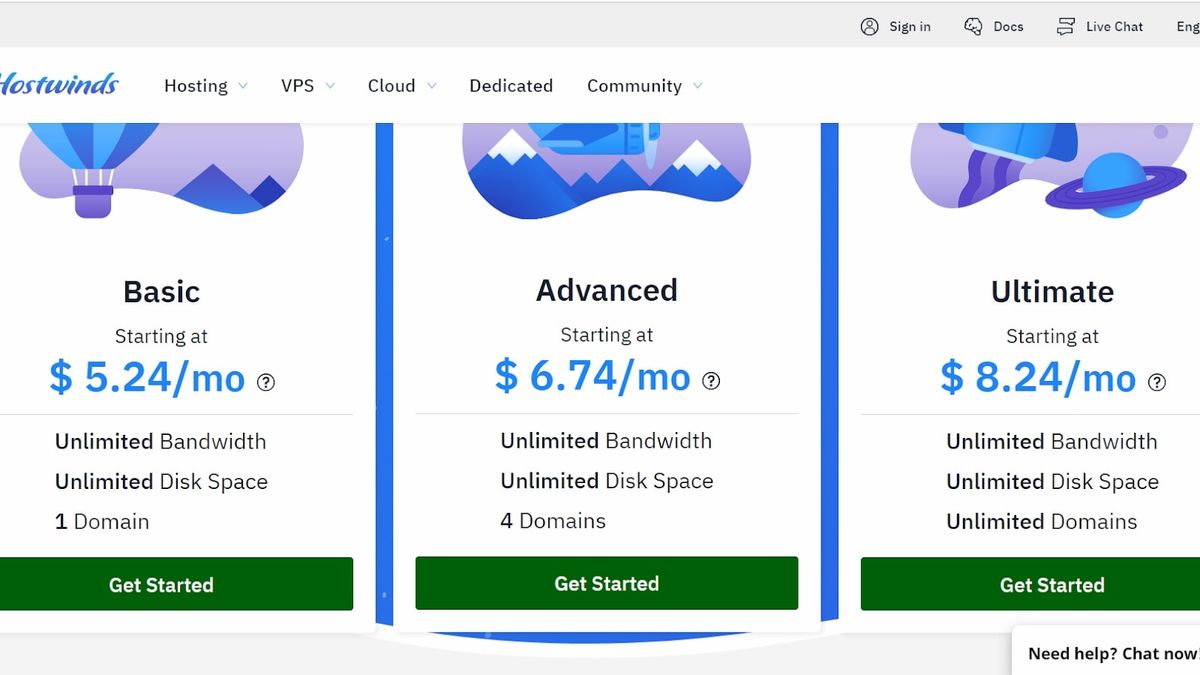Click the question mark tooltip beside $5.24/mo

[x=265, y=382]
